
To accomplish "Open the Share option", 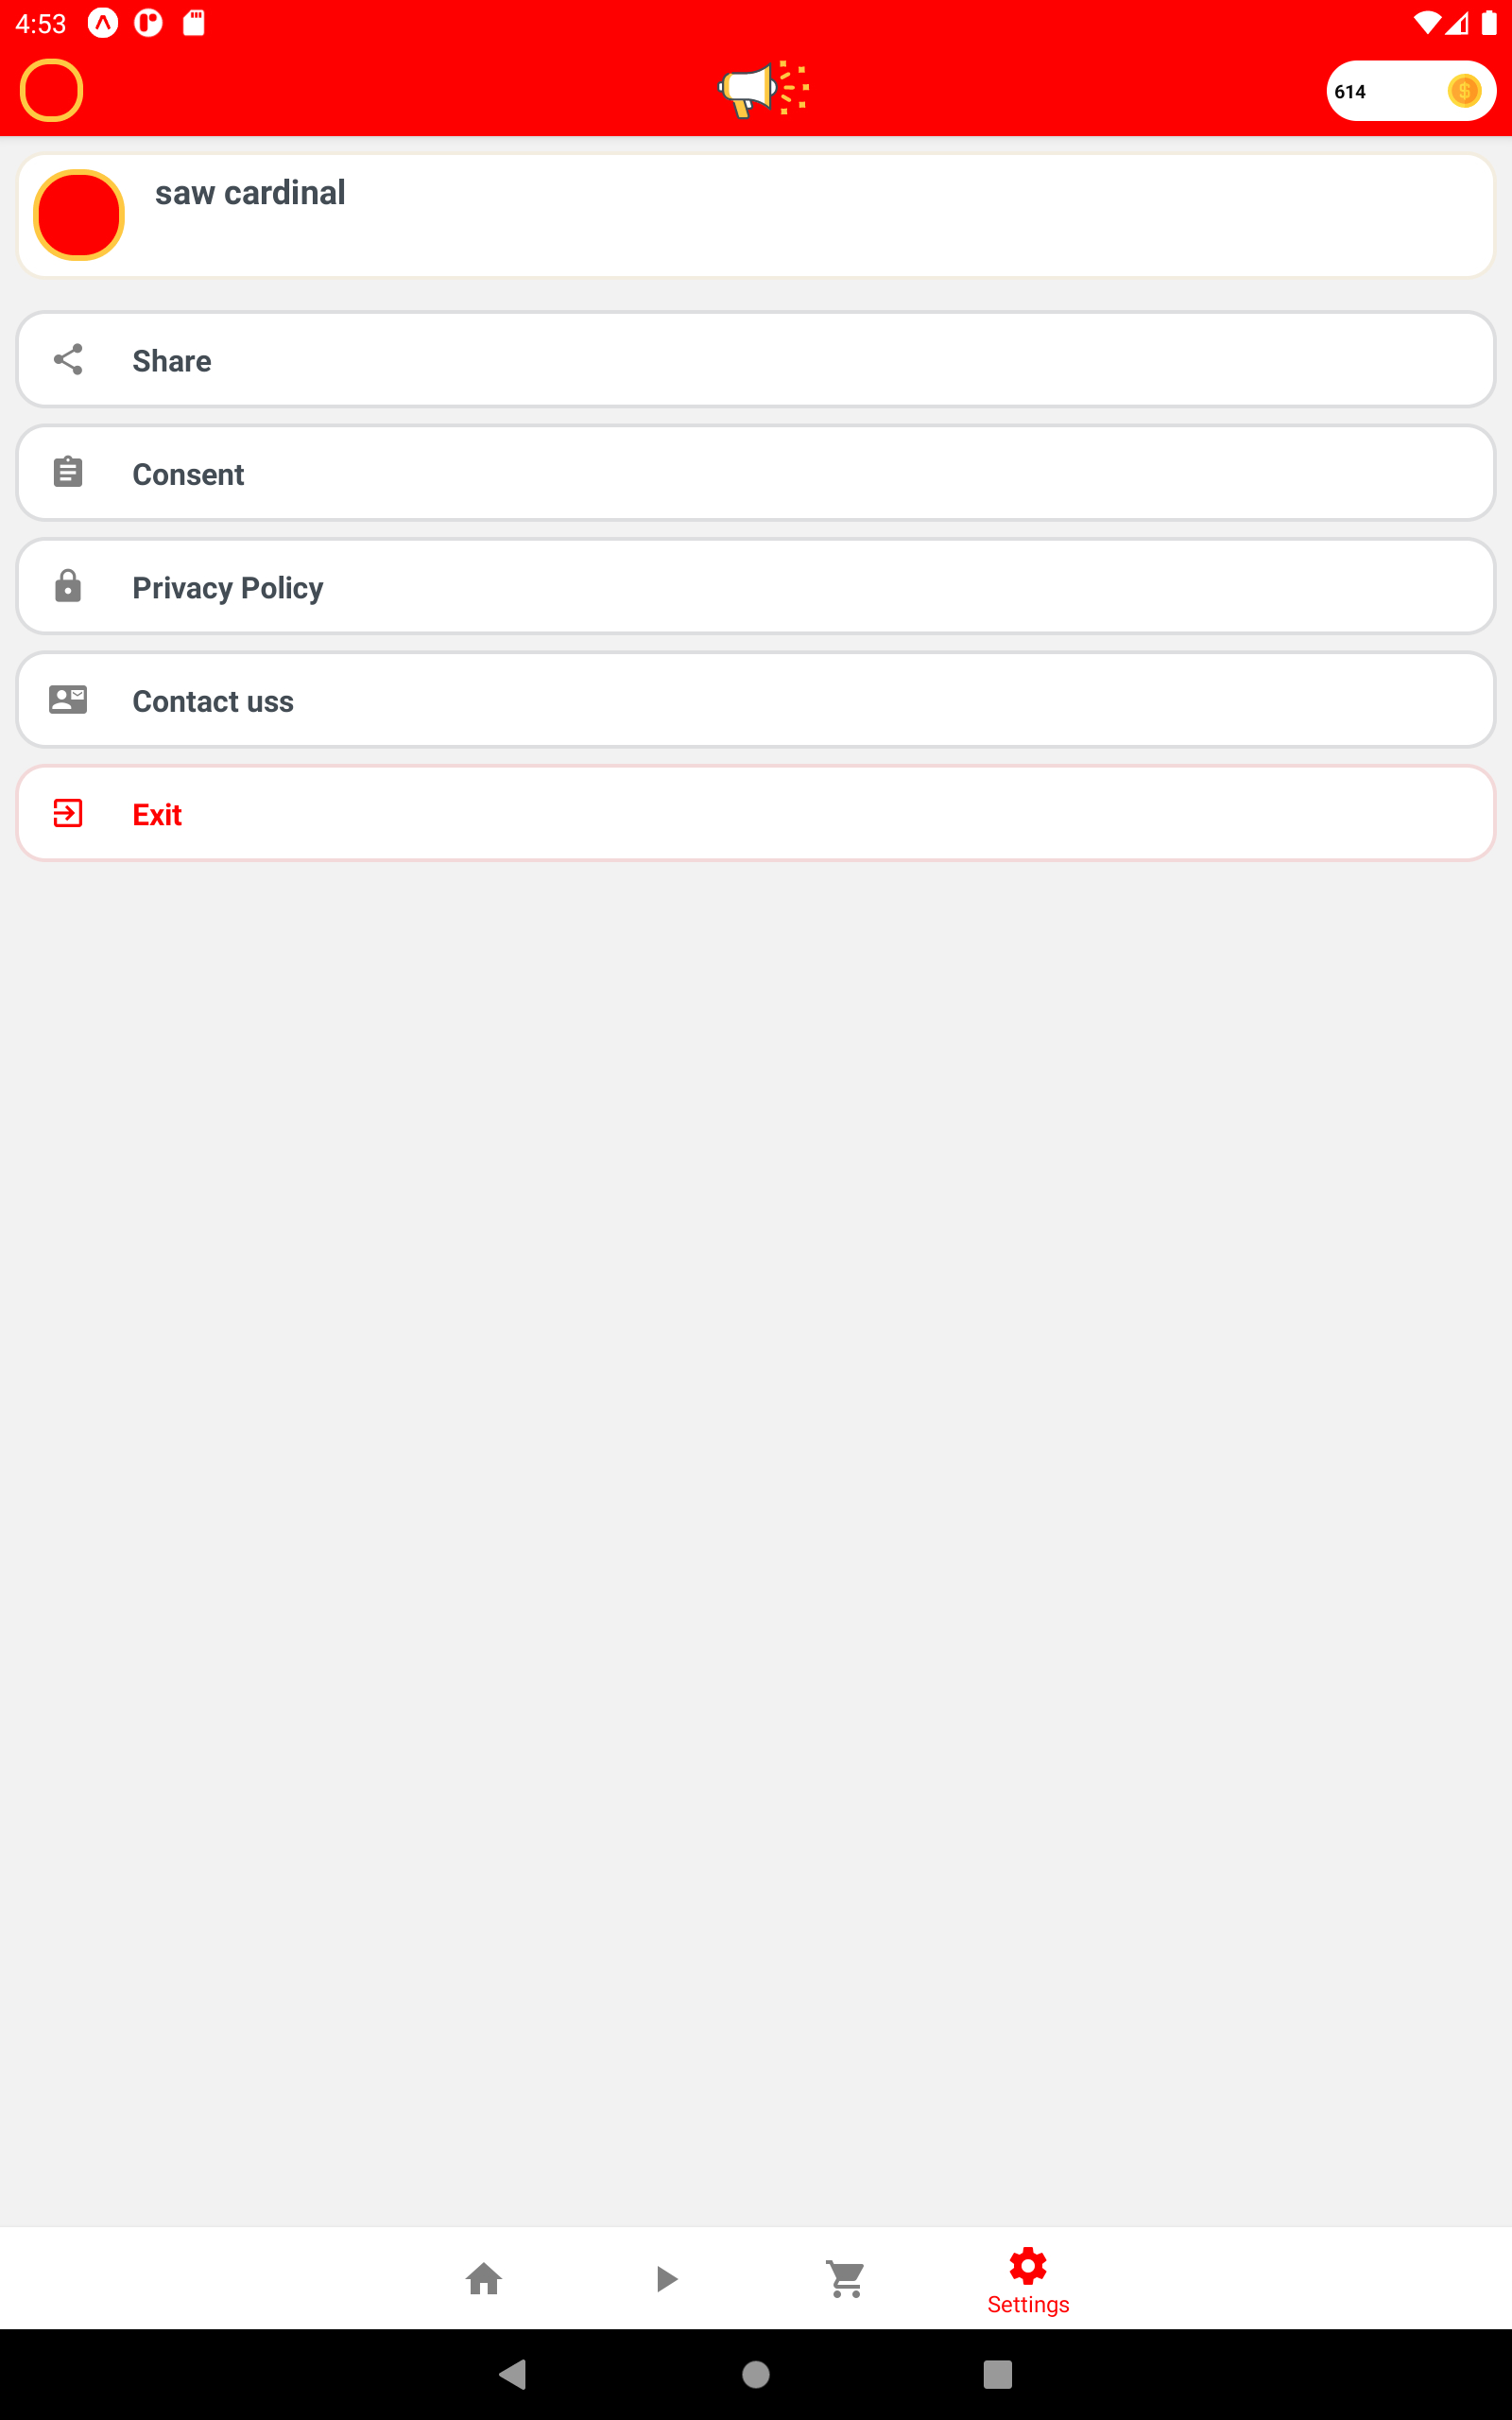I will tap(756, 360).
